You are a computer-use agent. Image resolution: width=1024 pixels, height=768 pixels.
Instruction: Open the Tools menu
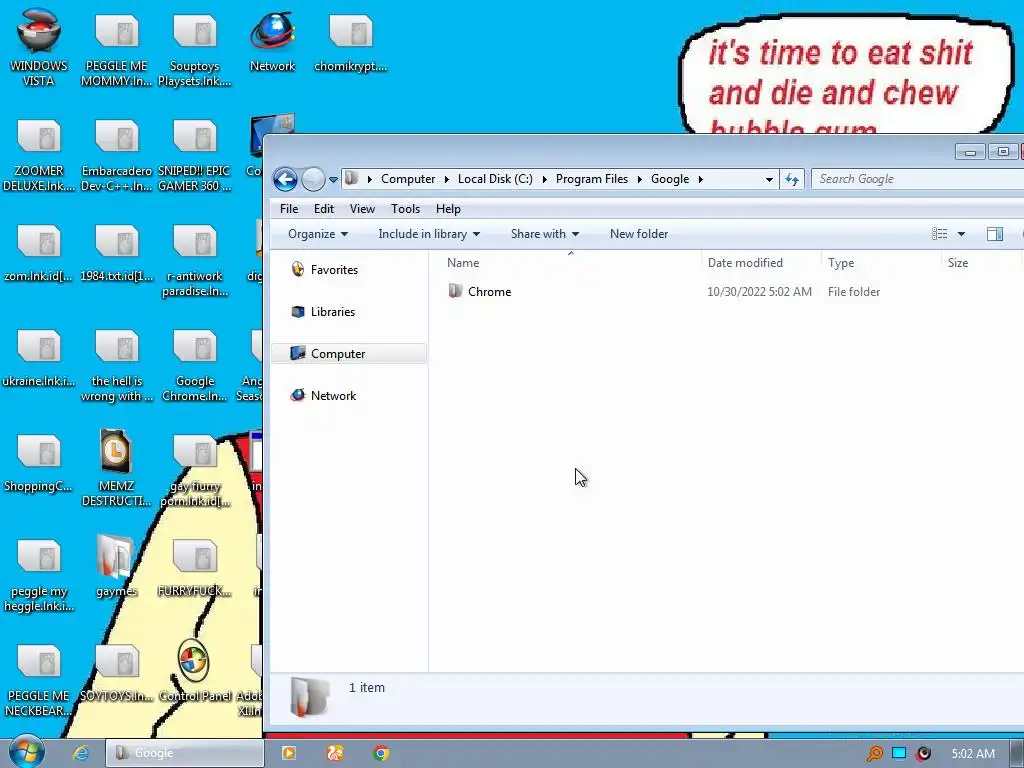point(405,209)
